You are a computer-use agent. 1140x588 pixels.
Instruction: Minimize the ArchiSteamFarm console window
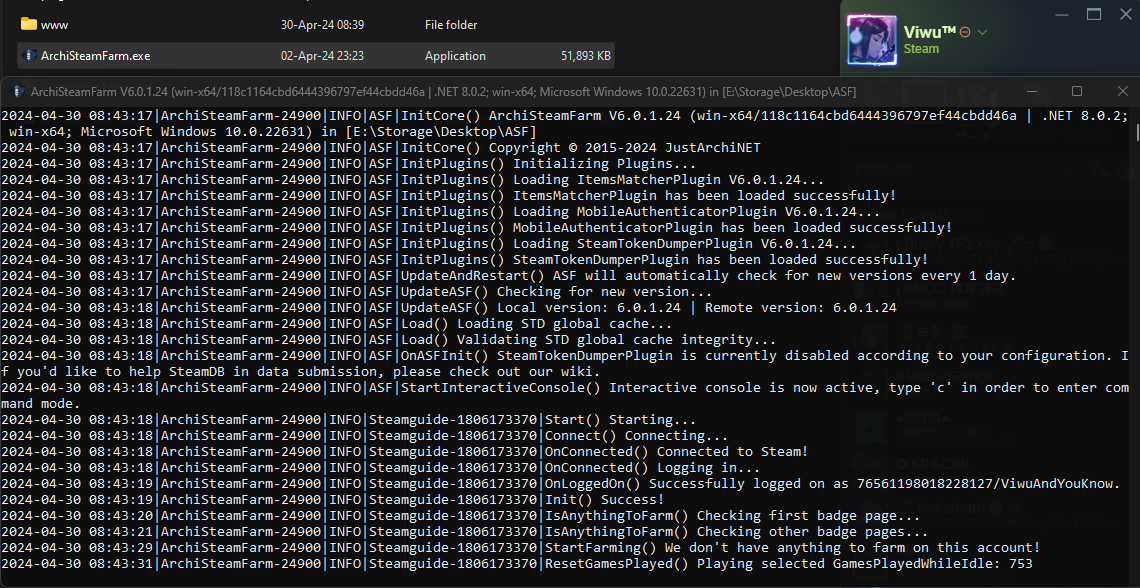coord(1032,92)
